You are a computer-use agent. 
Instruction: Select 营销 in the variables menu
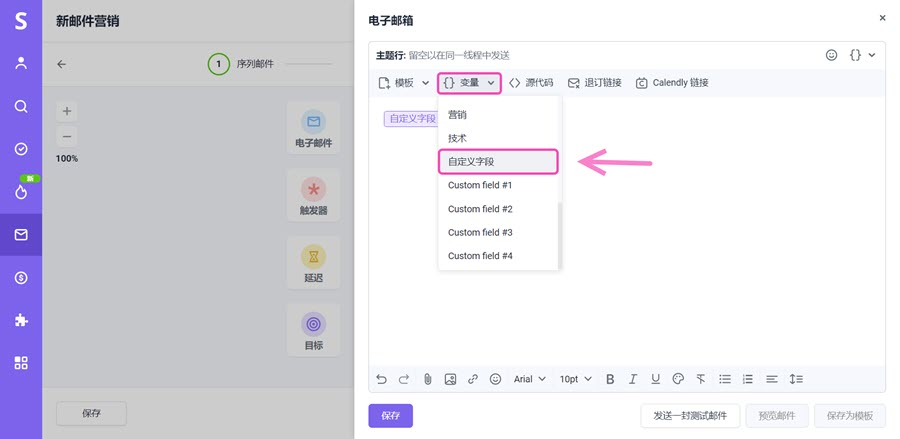click(498, 115)
